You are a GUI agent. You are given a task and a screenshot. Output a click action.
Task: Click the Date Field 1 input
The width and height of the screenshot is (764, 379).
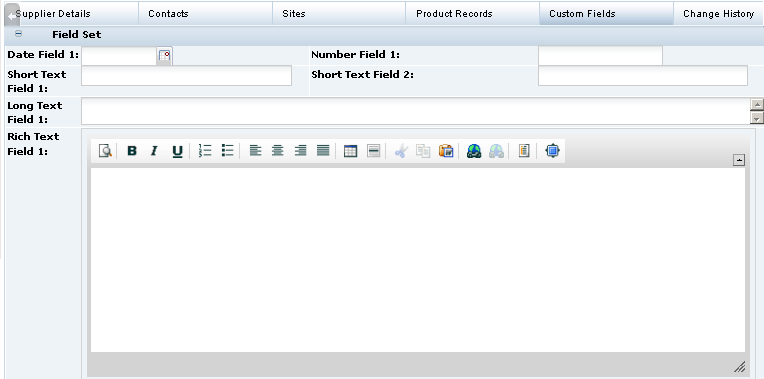(119, 56)
